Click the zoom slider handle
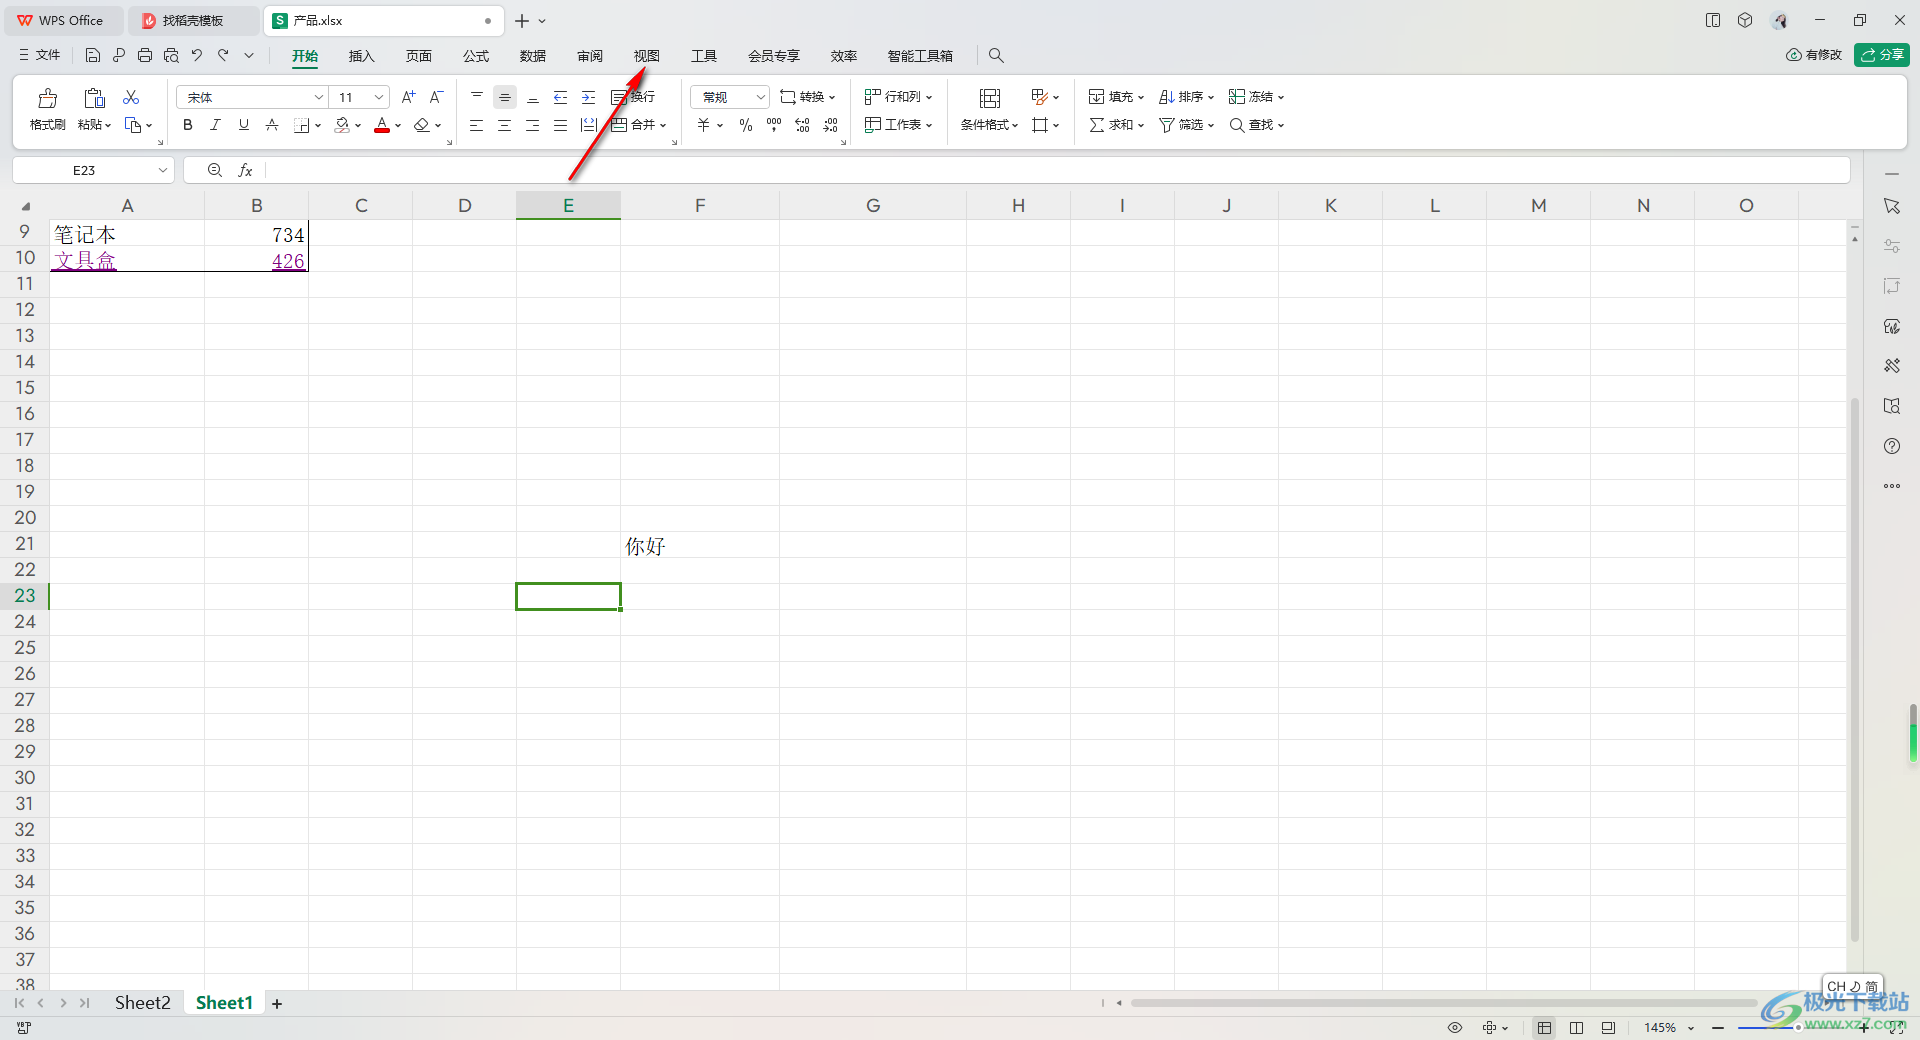The width and height of the screenshot is (1920, 1040). point(1798,1028)
